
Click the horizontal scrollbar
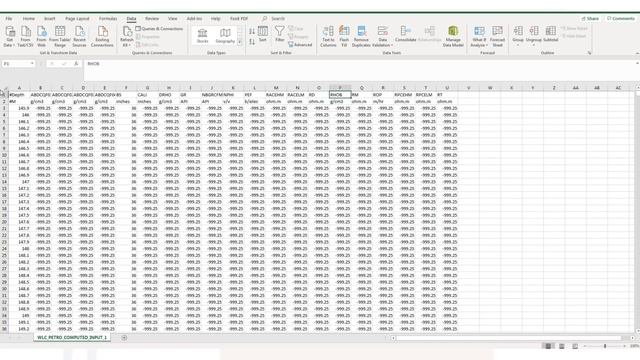[x=508, y=338]
